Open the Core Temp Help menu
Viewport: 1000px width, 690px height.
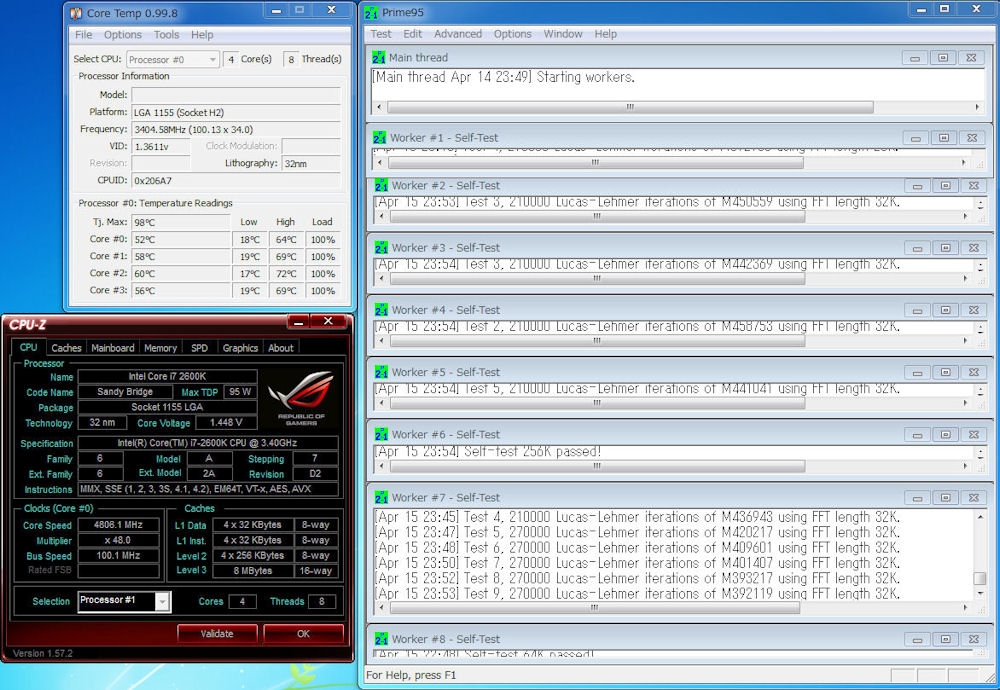pyautogui.click(x=202, y=34)
